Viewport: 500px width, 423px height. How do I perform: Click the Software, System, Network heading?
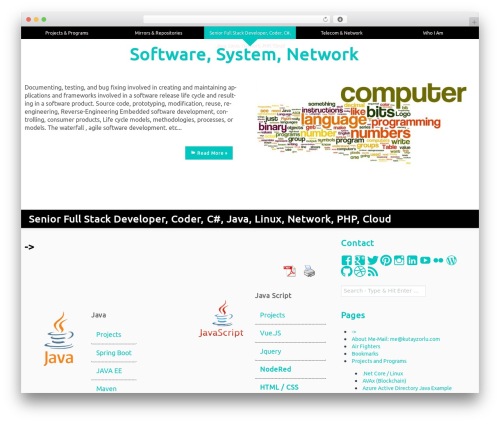tap(244, 55)
